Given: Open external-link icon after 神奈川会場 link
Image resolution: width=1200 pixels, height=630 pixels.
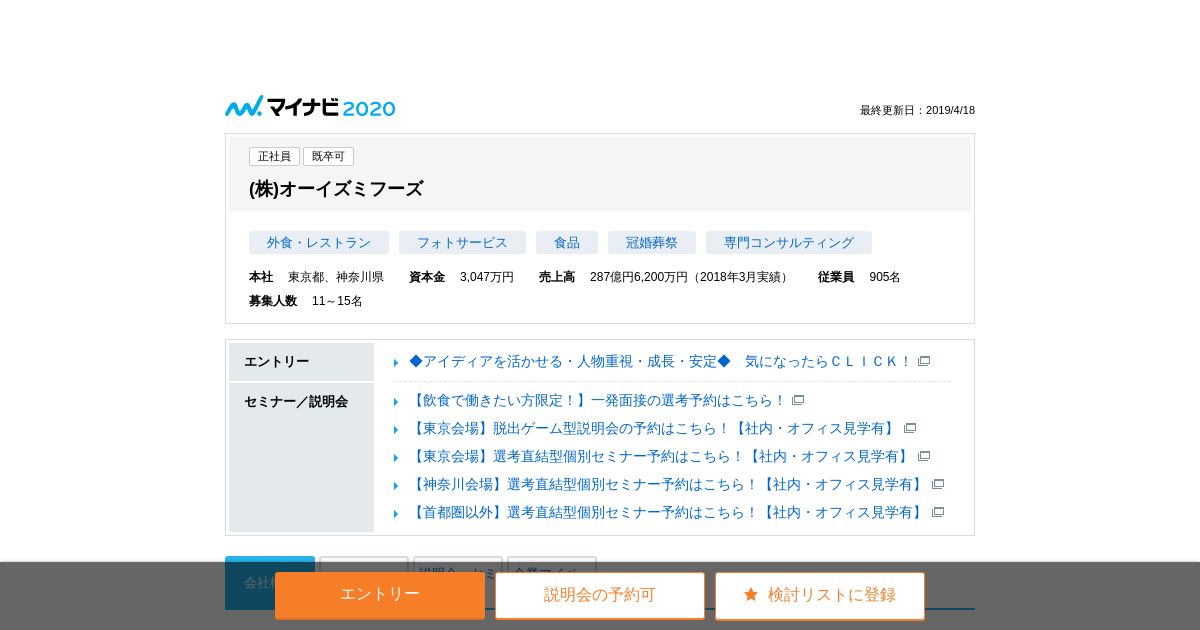Looking at the screenshot, I should coord(938,484).
